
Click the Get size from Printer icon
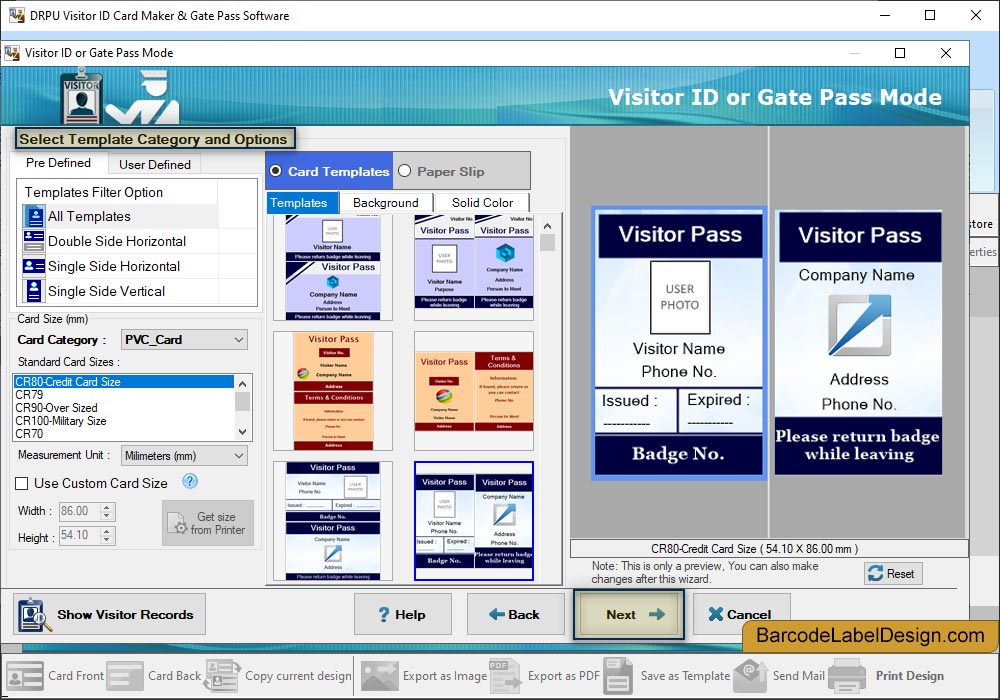pos(178,523)
